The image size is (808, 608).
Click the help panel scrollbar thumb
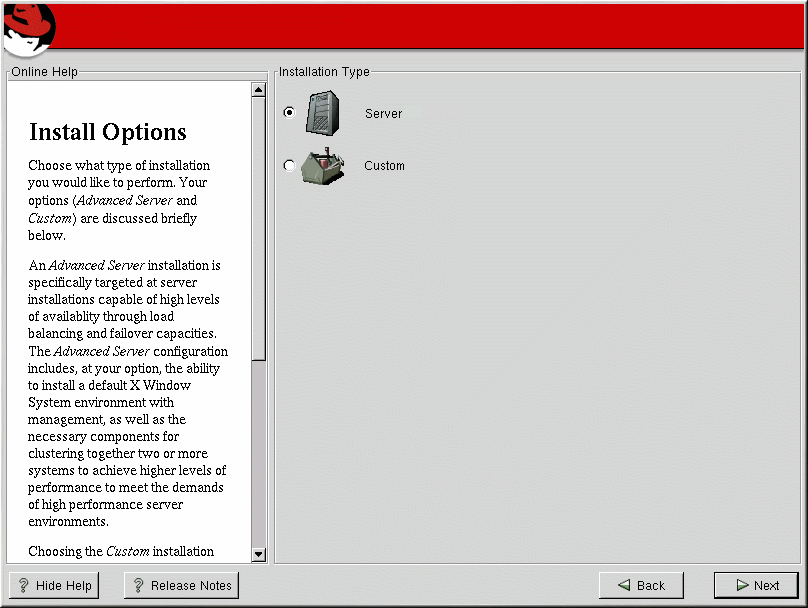259,229
